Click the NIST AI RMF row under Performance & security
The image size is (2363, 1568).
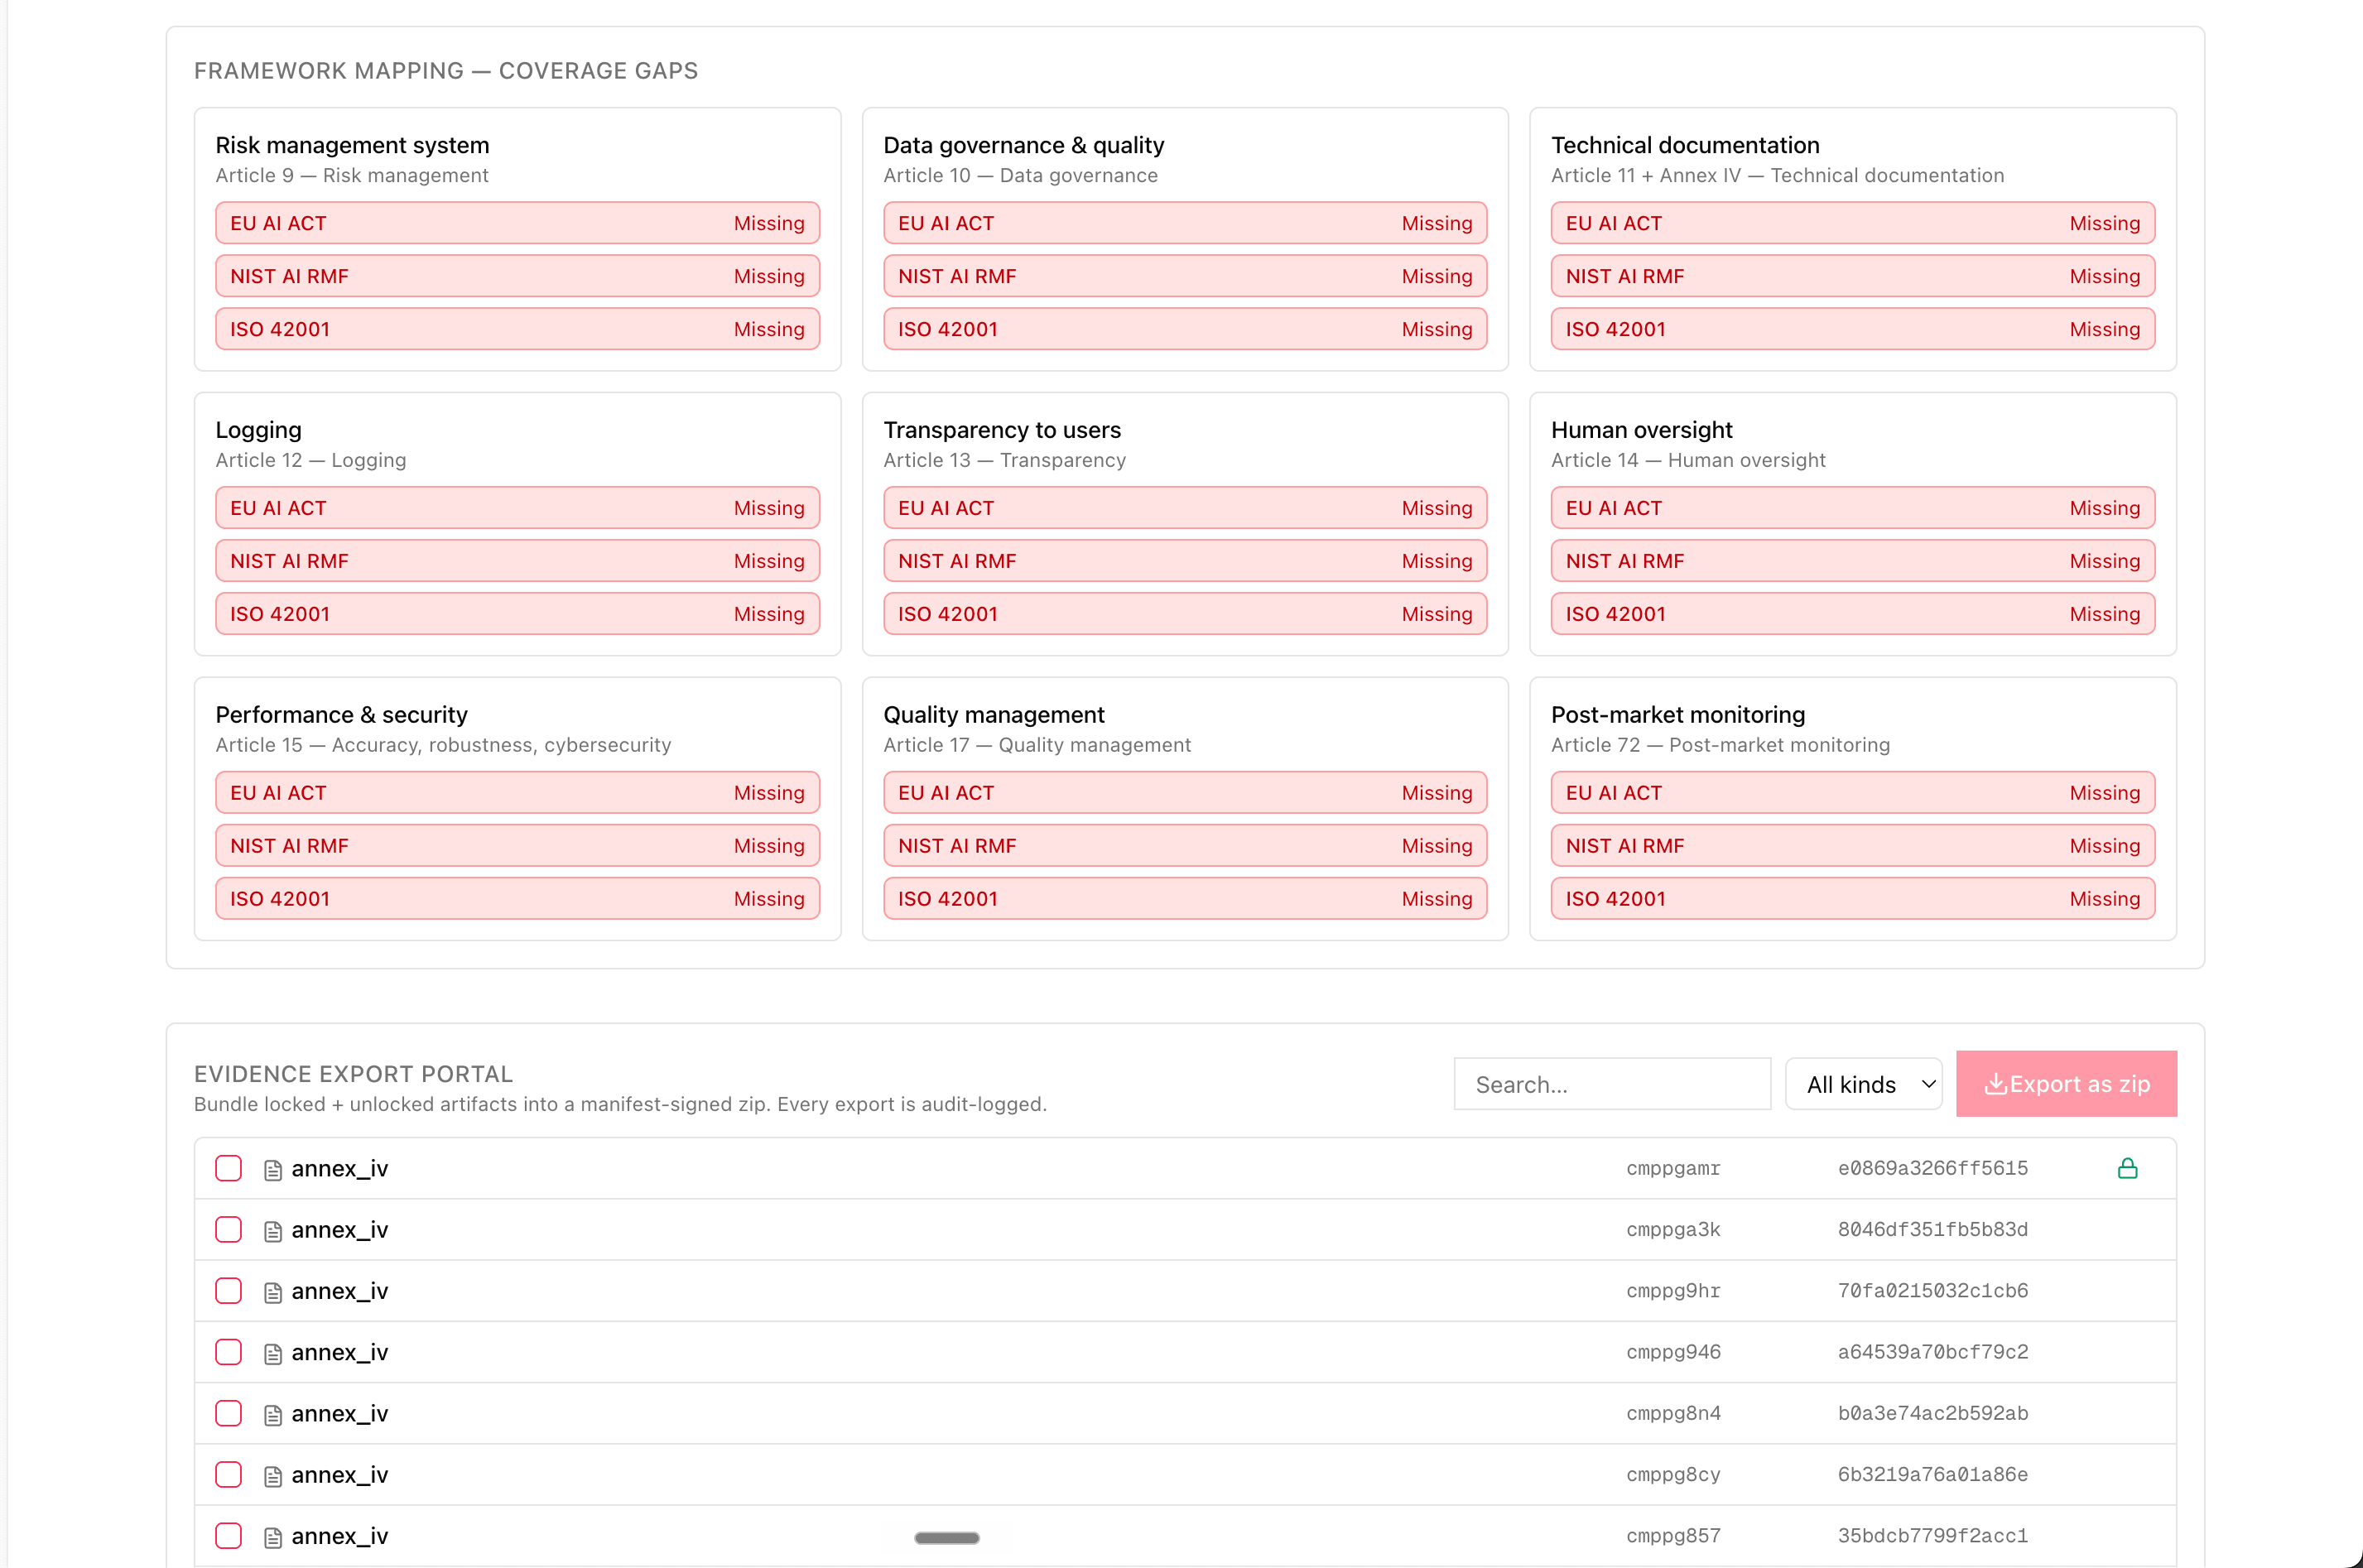click(x=517, y=846)
